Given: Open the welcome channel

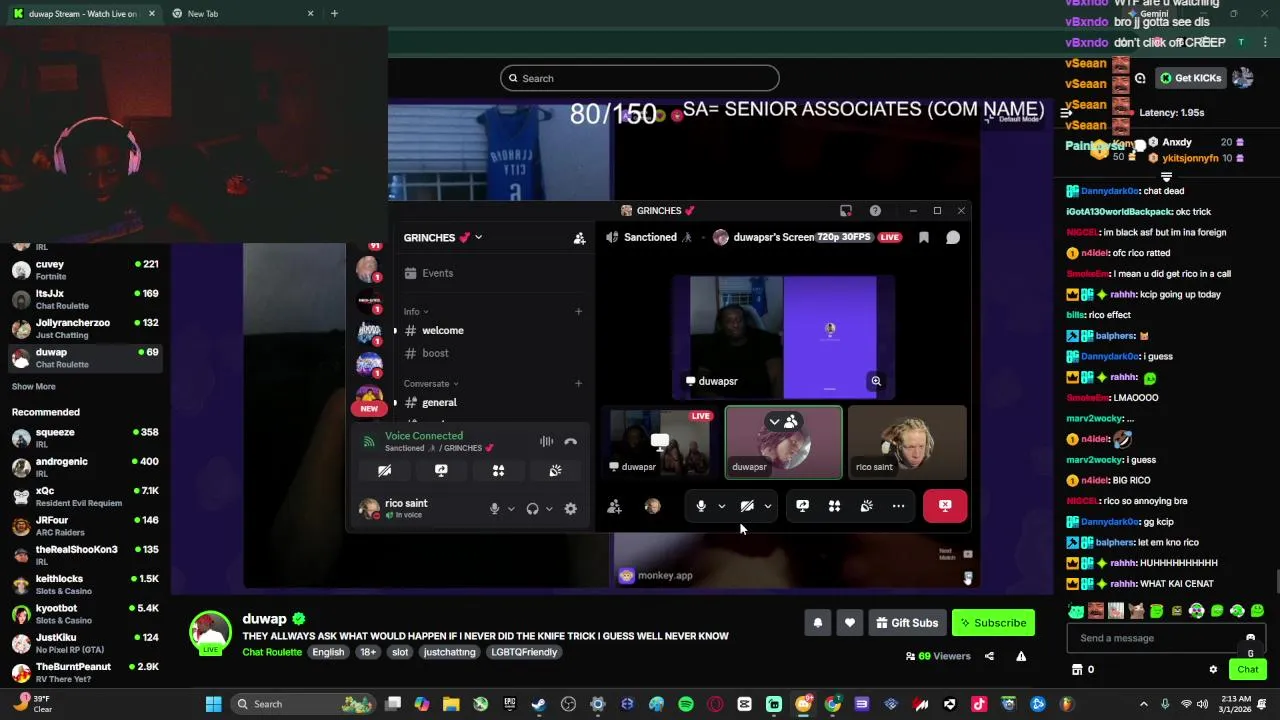Looking at the screenshot, I should click(442, 331).
